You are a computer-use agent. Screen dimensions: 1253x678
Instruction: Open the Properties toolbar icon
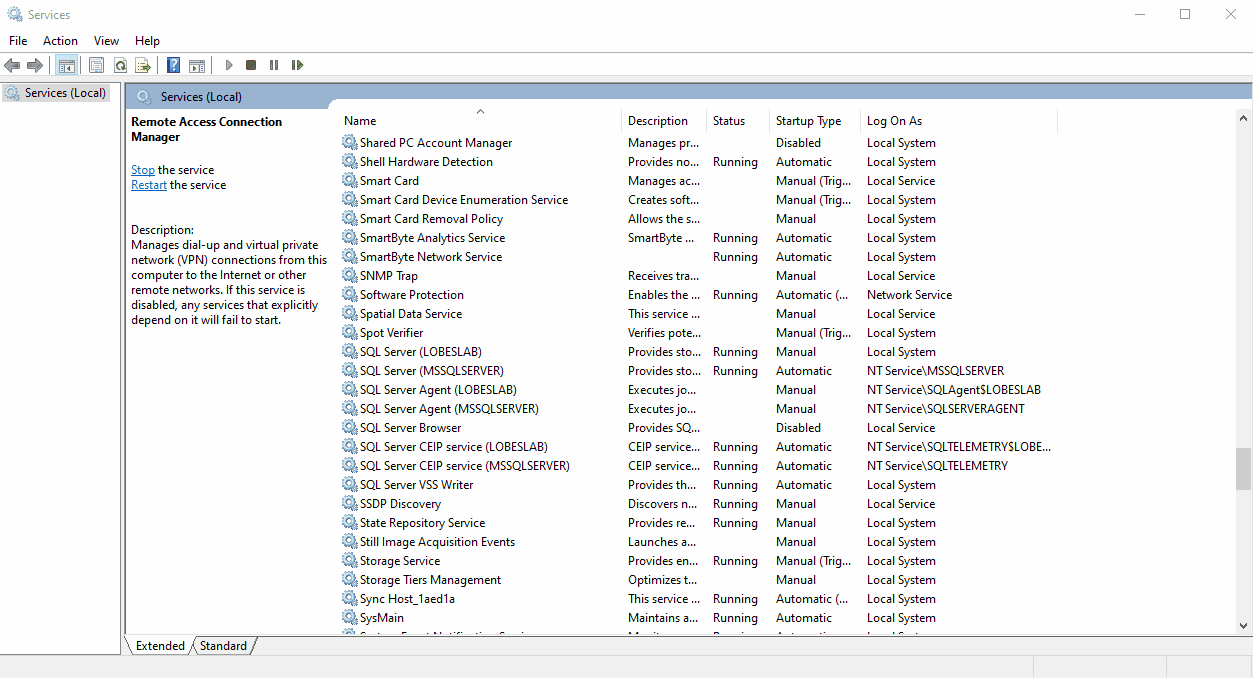(97, 65)
